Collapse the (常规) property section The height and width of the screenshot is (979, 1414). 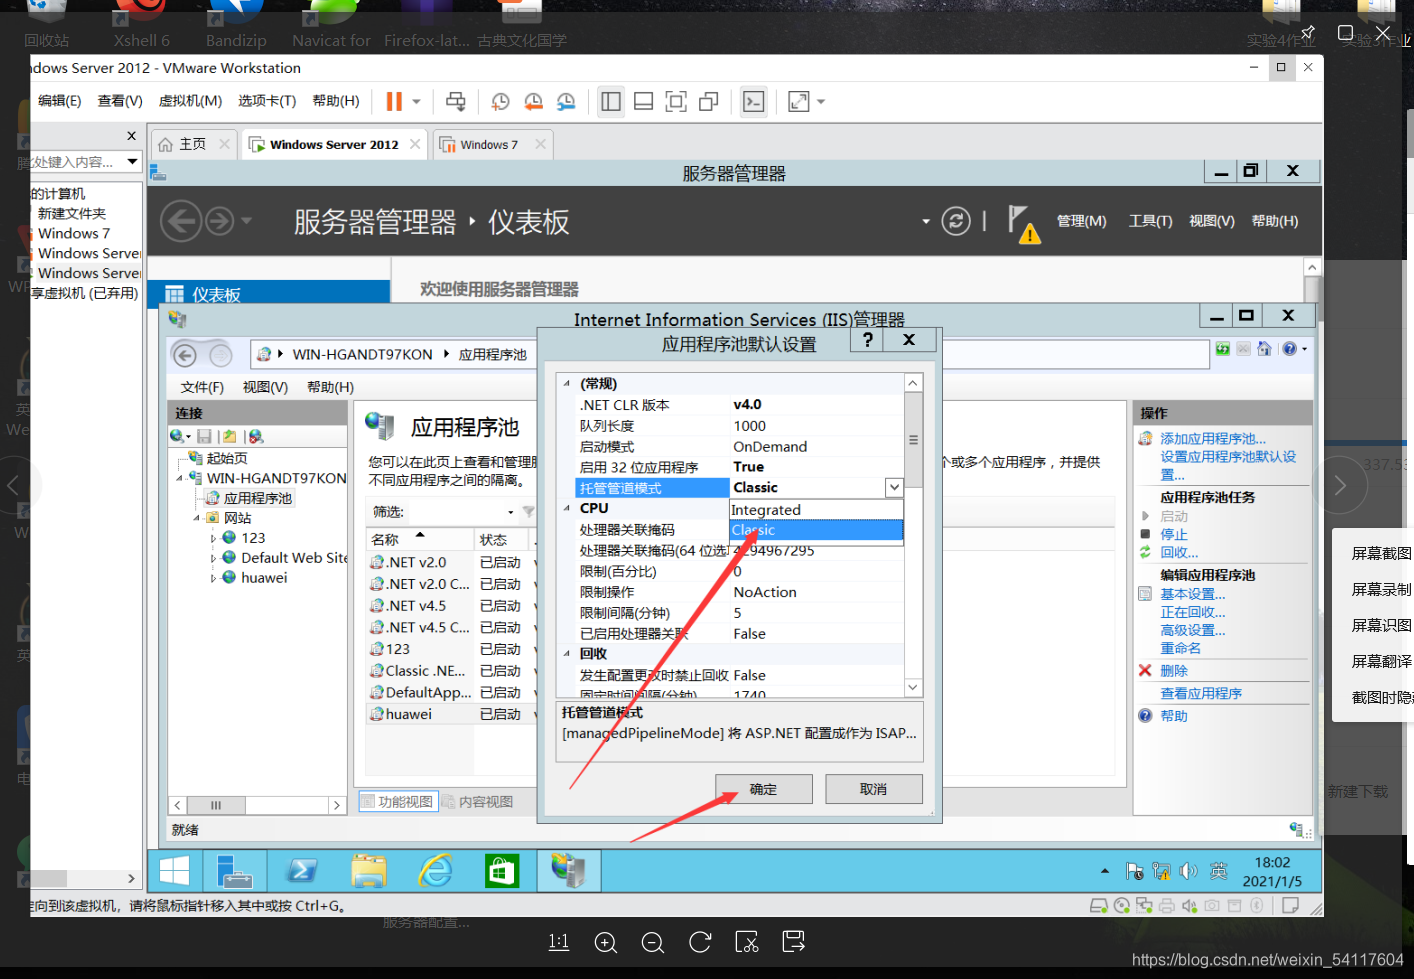coord(567,384)
